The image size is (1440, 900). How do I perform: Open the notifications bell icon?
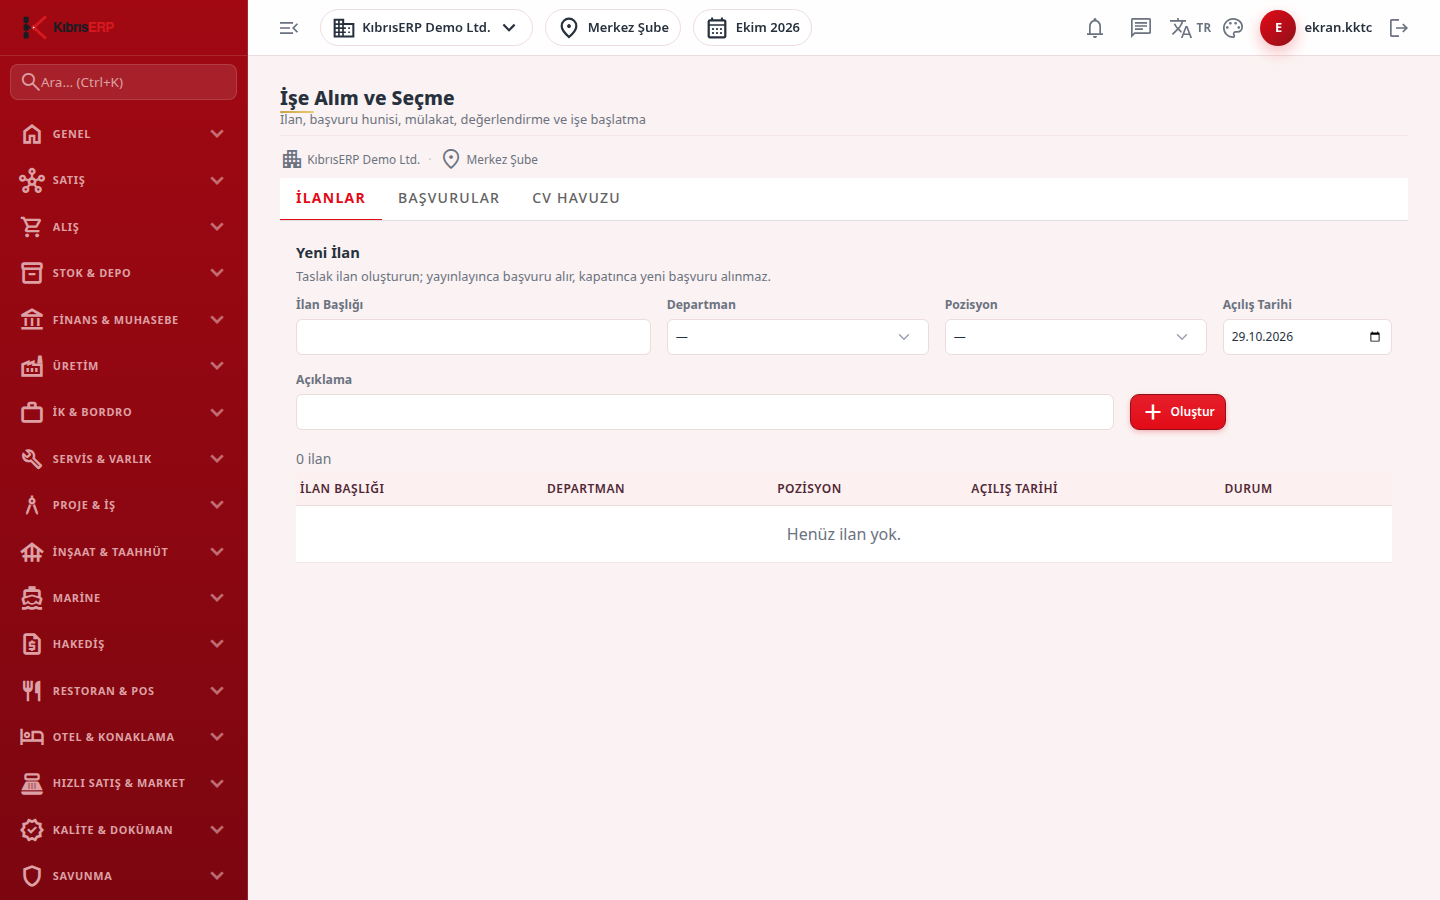point(1095,28)
